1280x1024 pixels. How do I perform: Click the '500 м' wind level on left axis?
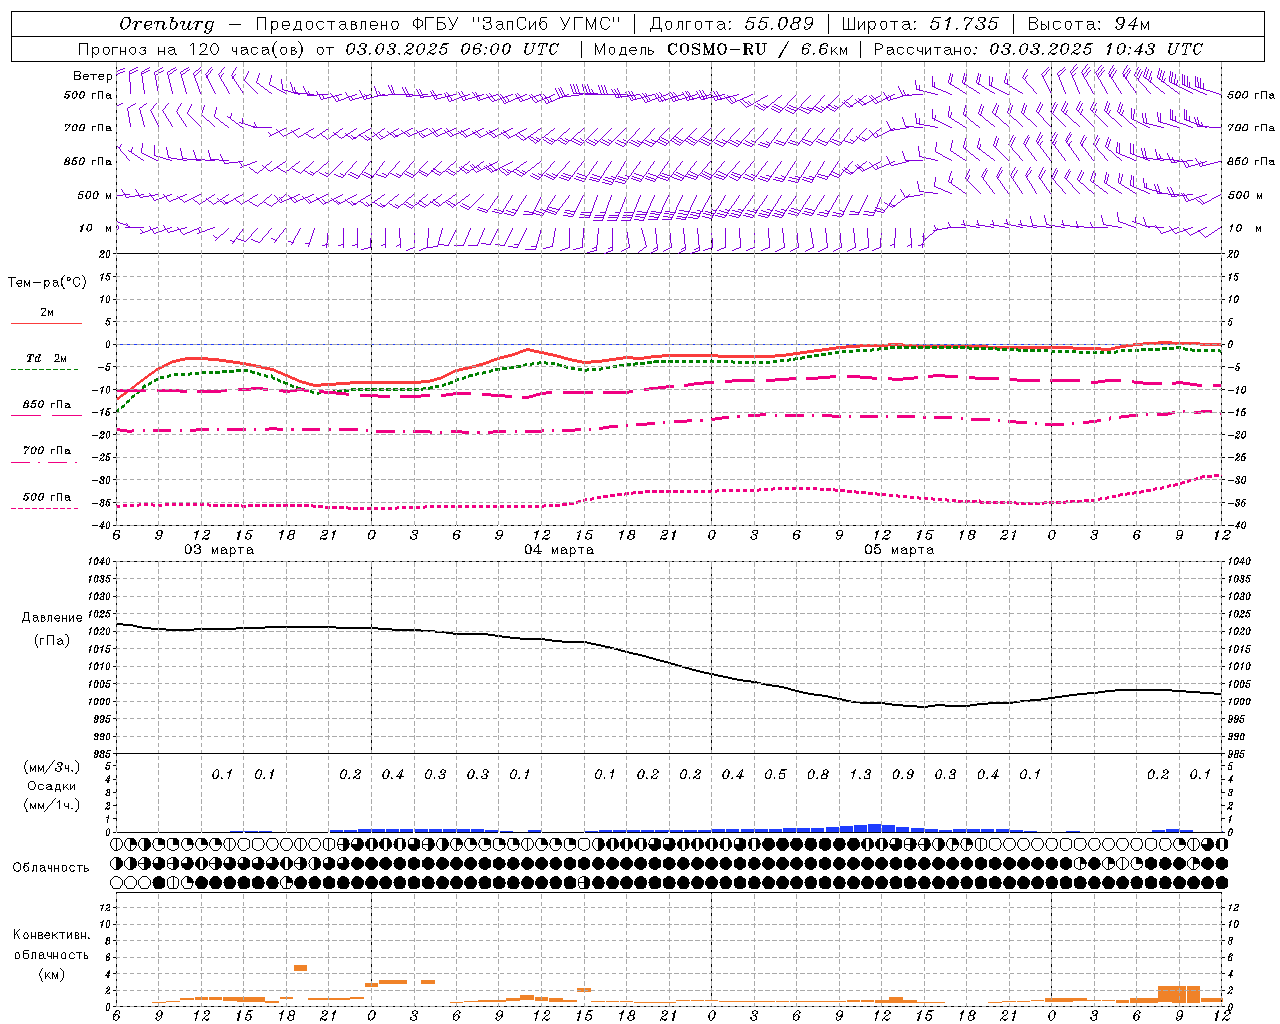tap(95, 196)
